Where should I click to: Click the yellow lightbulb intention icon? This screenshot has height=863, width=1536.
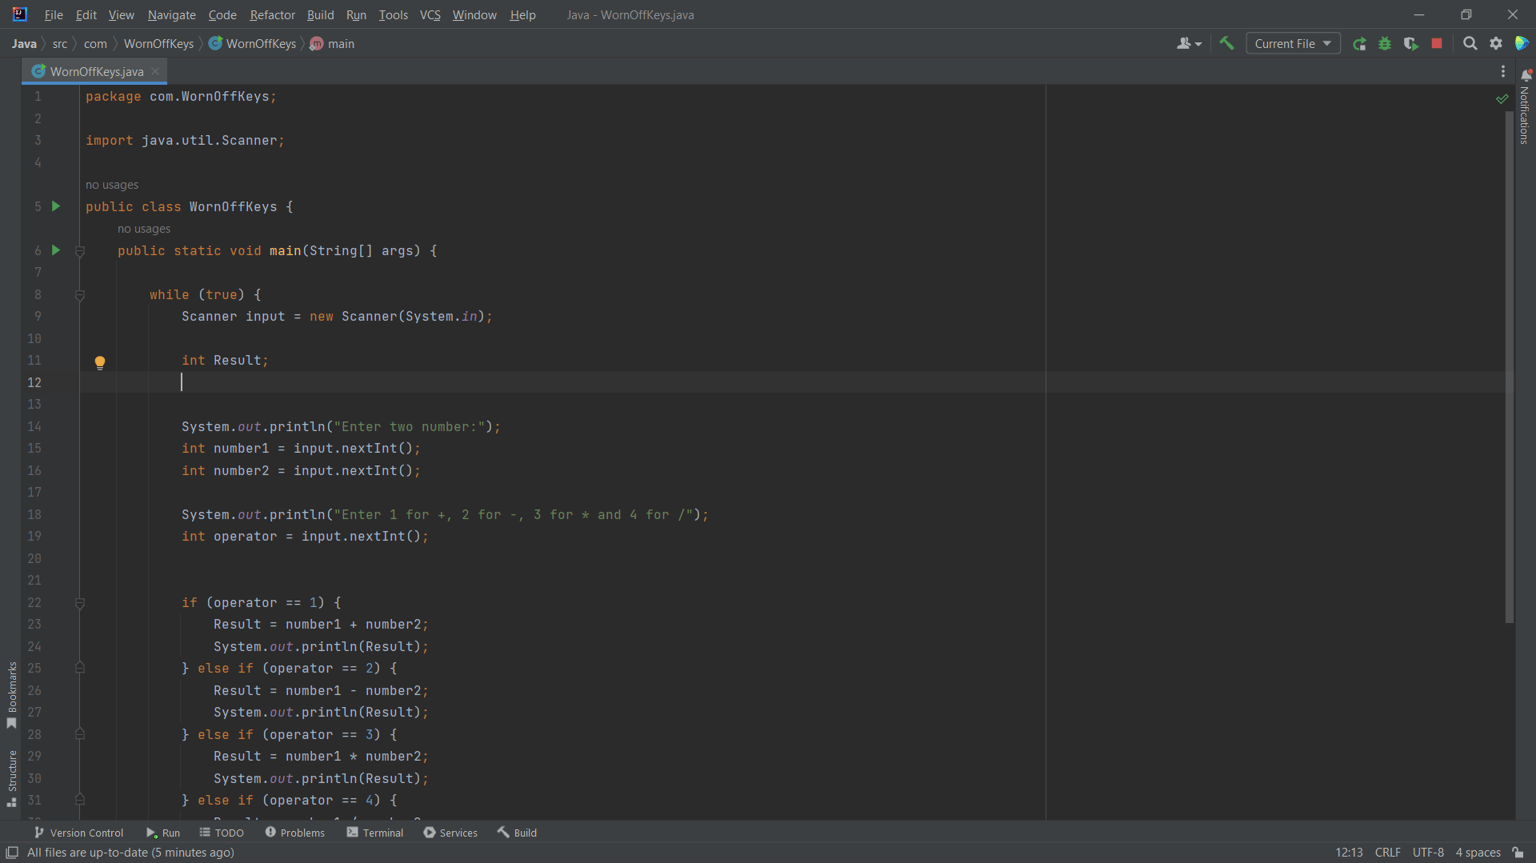100,362
